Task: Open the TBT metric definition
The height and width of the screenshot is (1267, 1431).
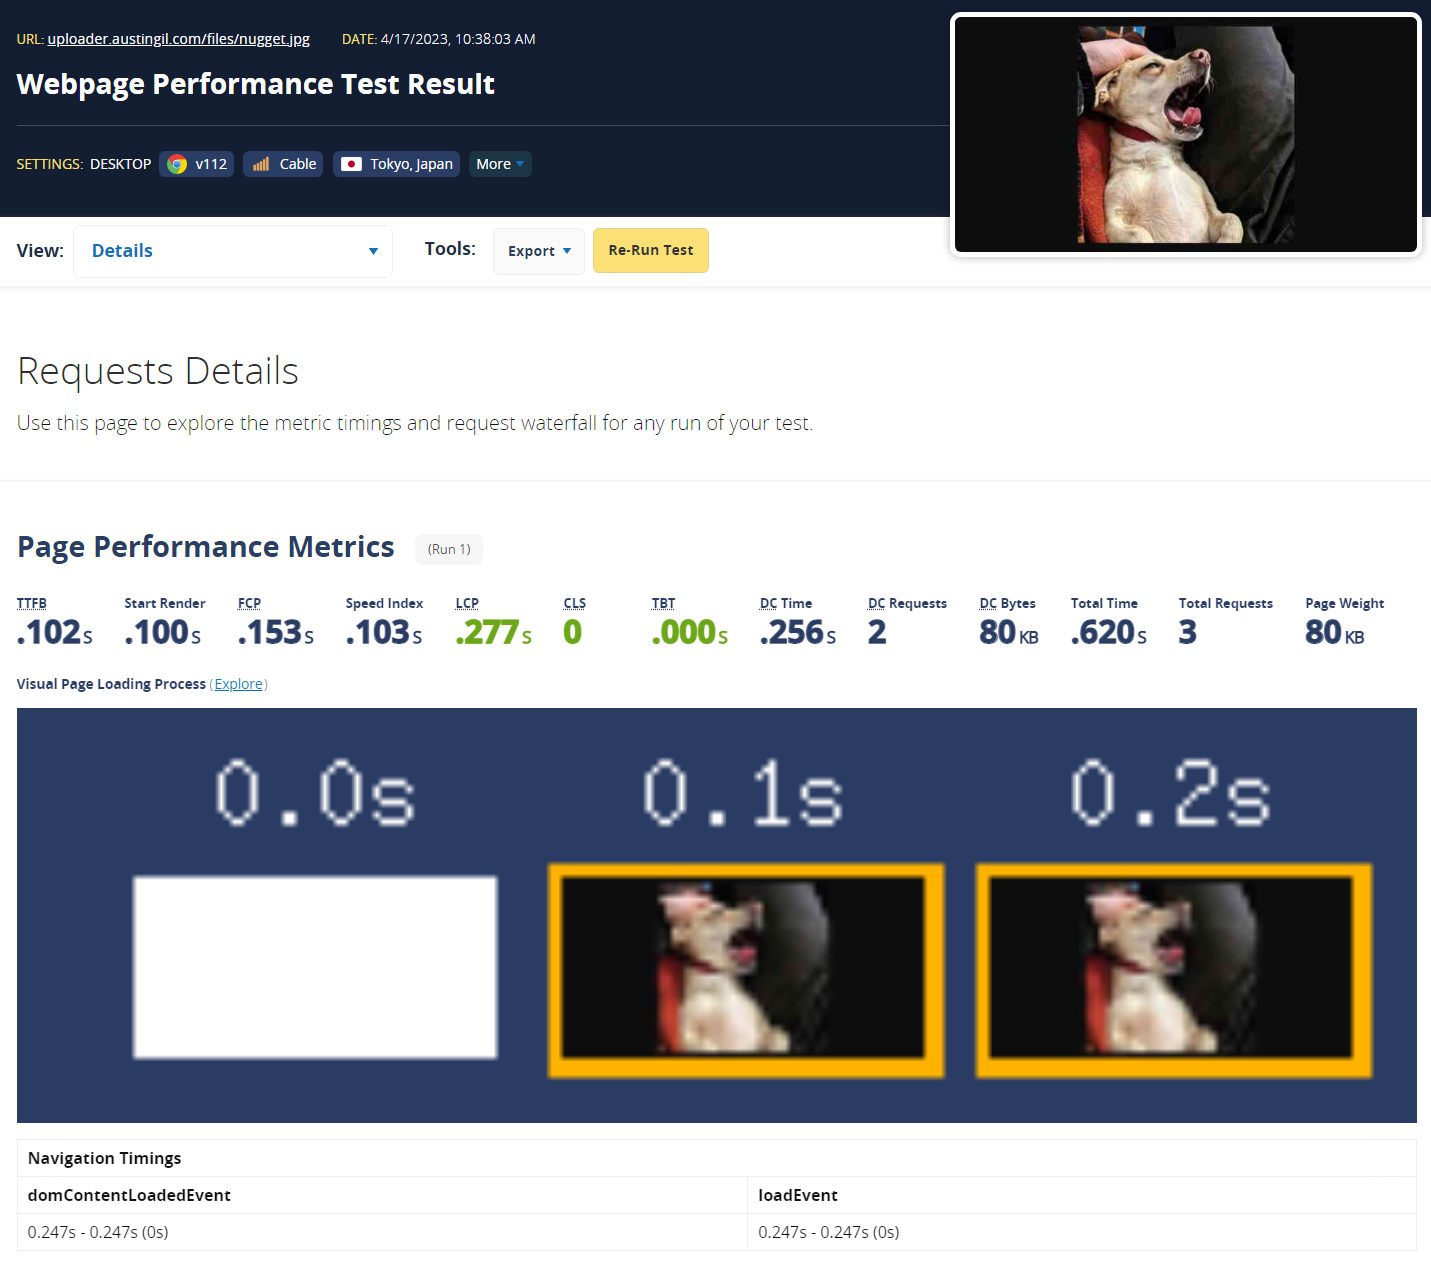Action: [x=663, y=603]
